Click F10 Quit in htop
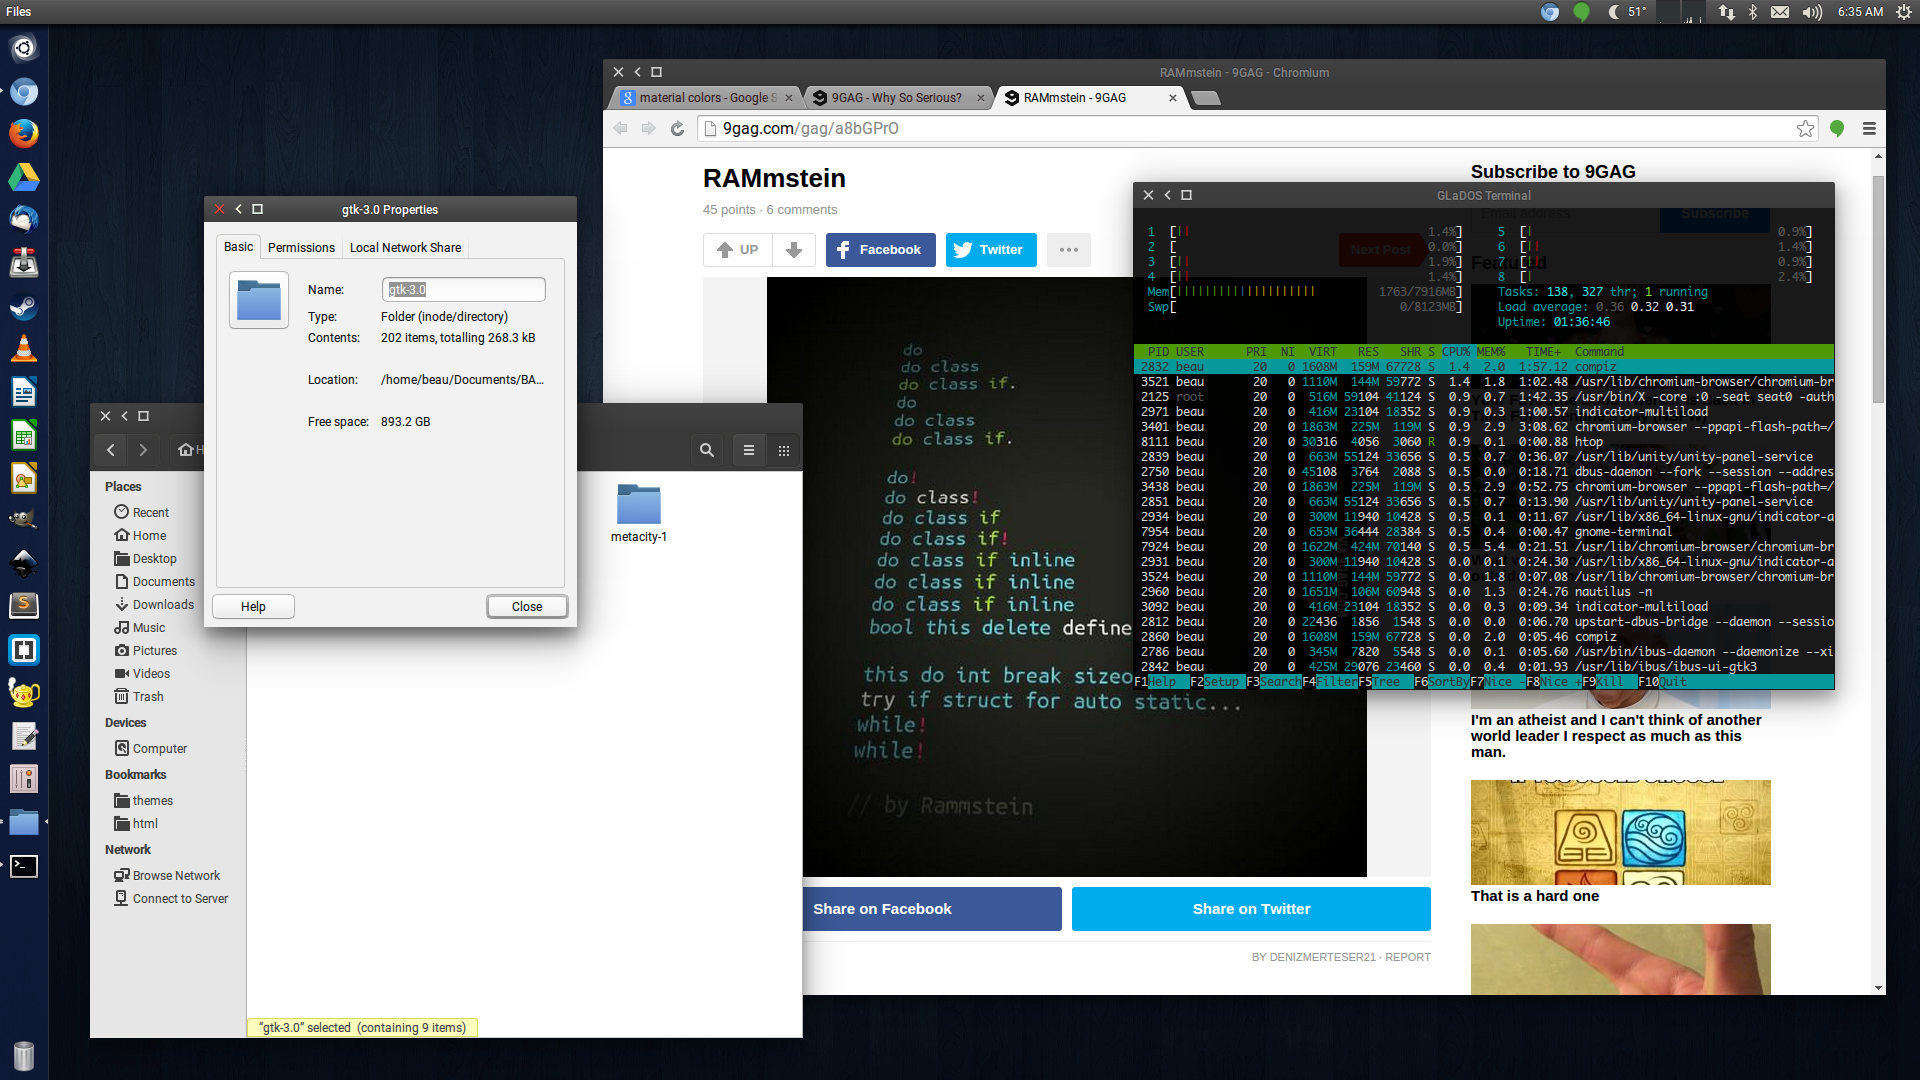1920x1080 pixels. pyautogui.click(x=1662, y=682)
